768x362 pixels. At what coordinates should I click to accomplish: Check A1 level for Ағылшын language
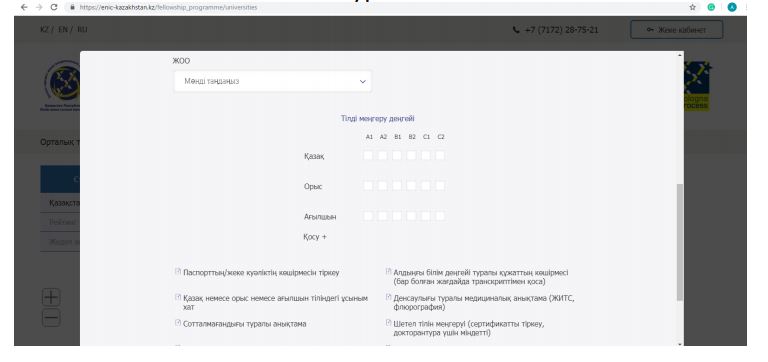(x=368, y=216)
